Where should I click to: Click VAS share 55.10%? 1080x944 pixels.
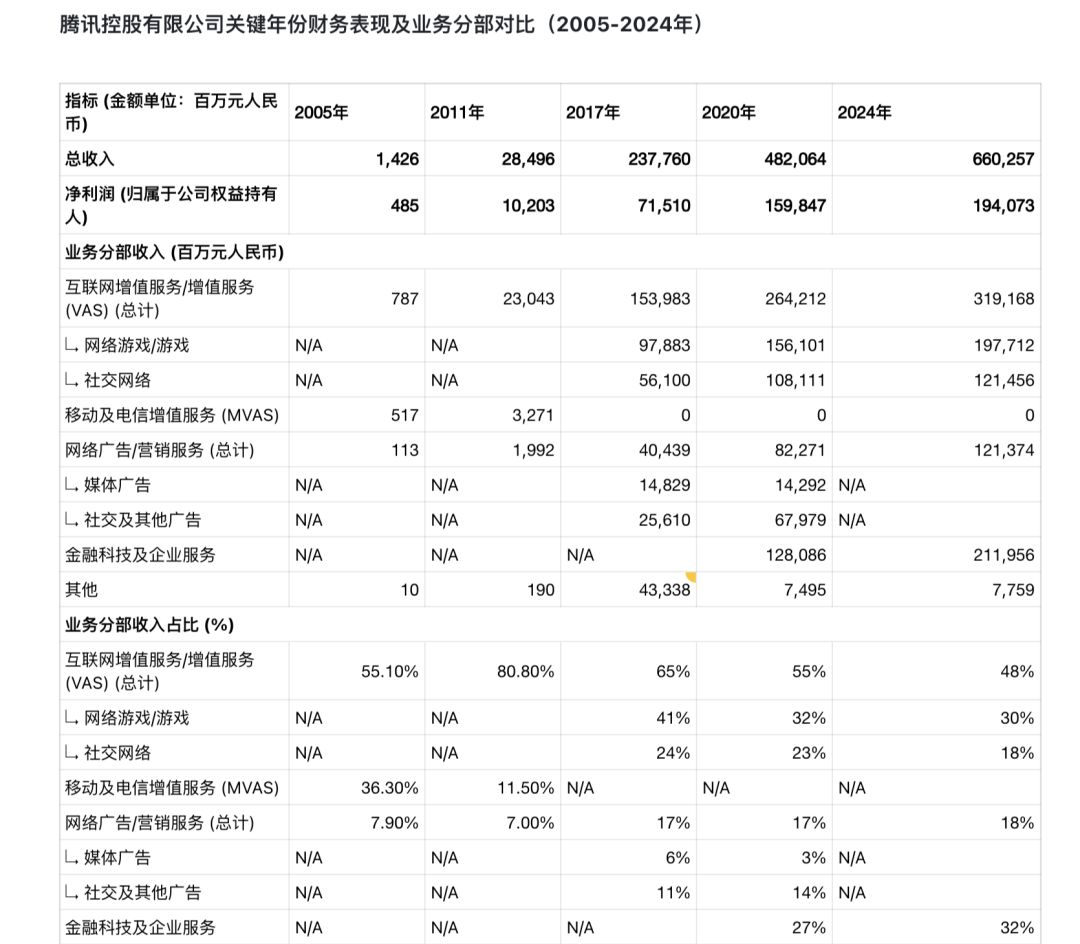[389, 671]
